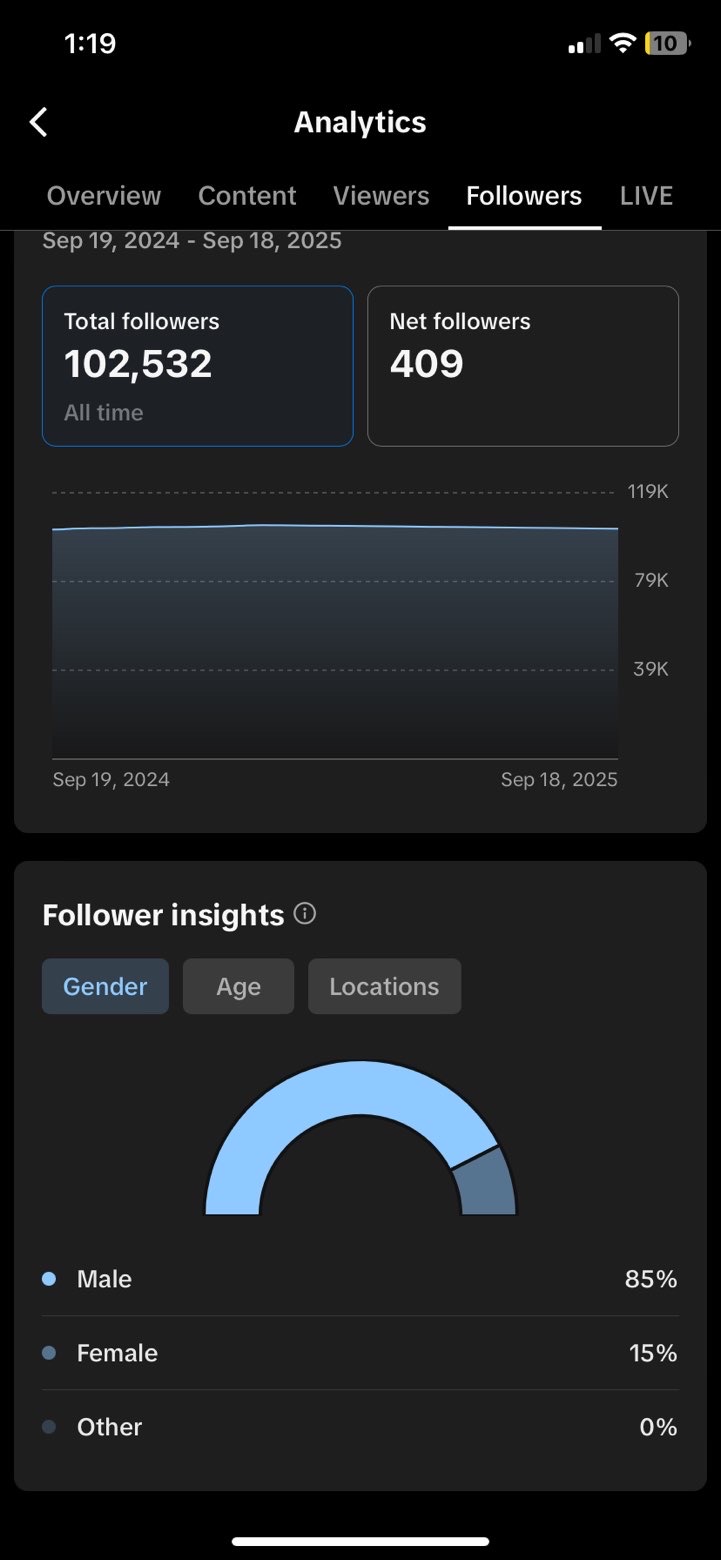Select the Followers tab
The height and width of the screenshot is (1560, 721).
click(x=524, y=196)
